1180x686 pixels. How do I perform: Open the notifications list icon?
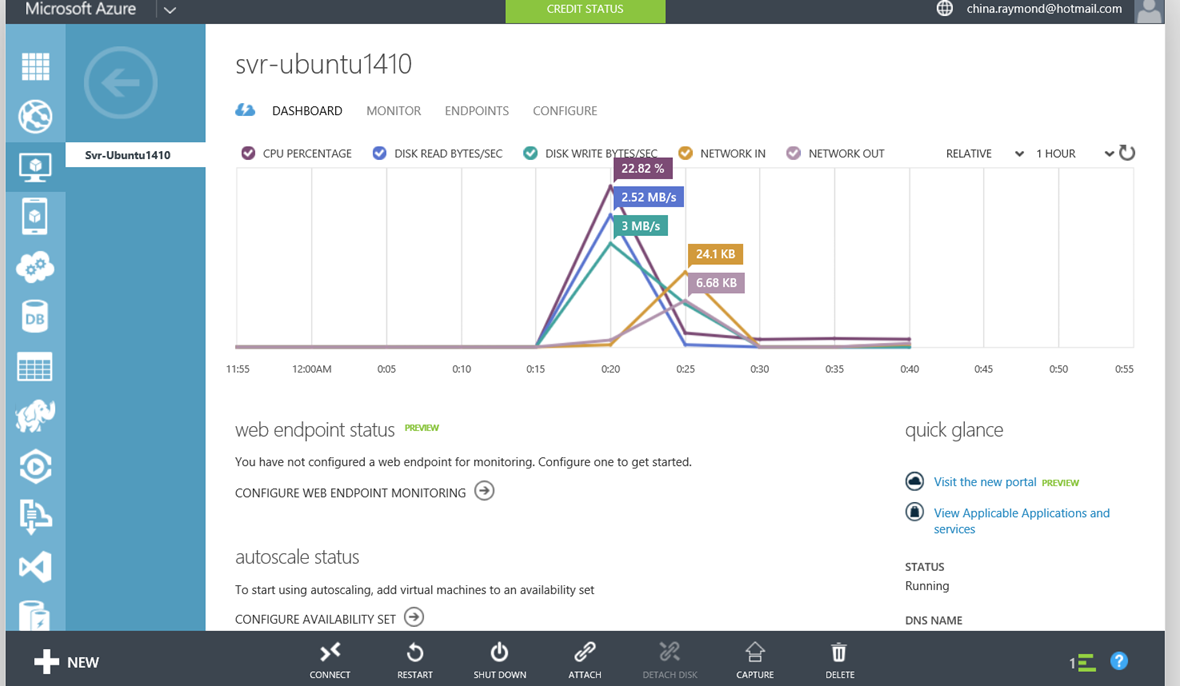tap(1083, 663)
